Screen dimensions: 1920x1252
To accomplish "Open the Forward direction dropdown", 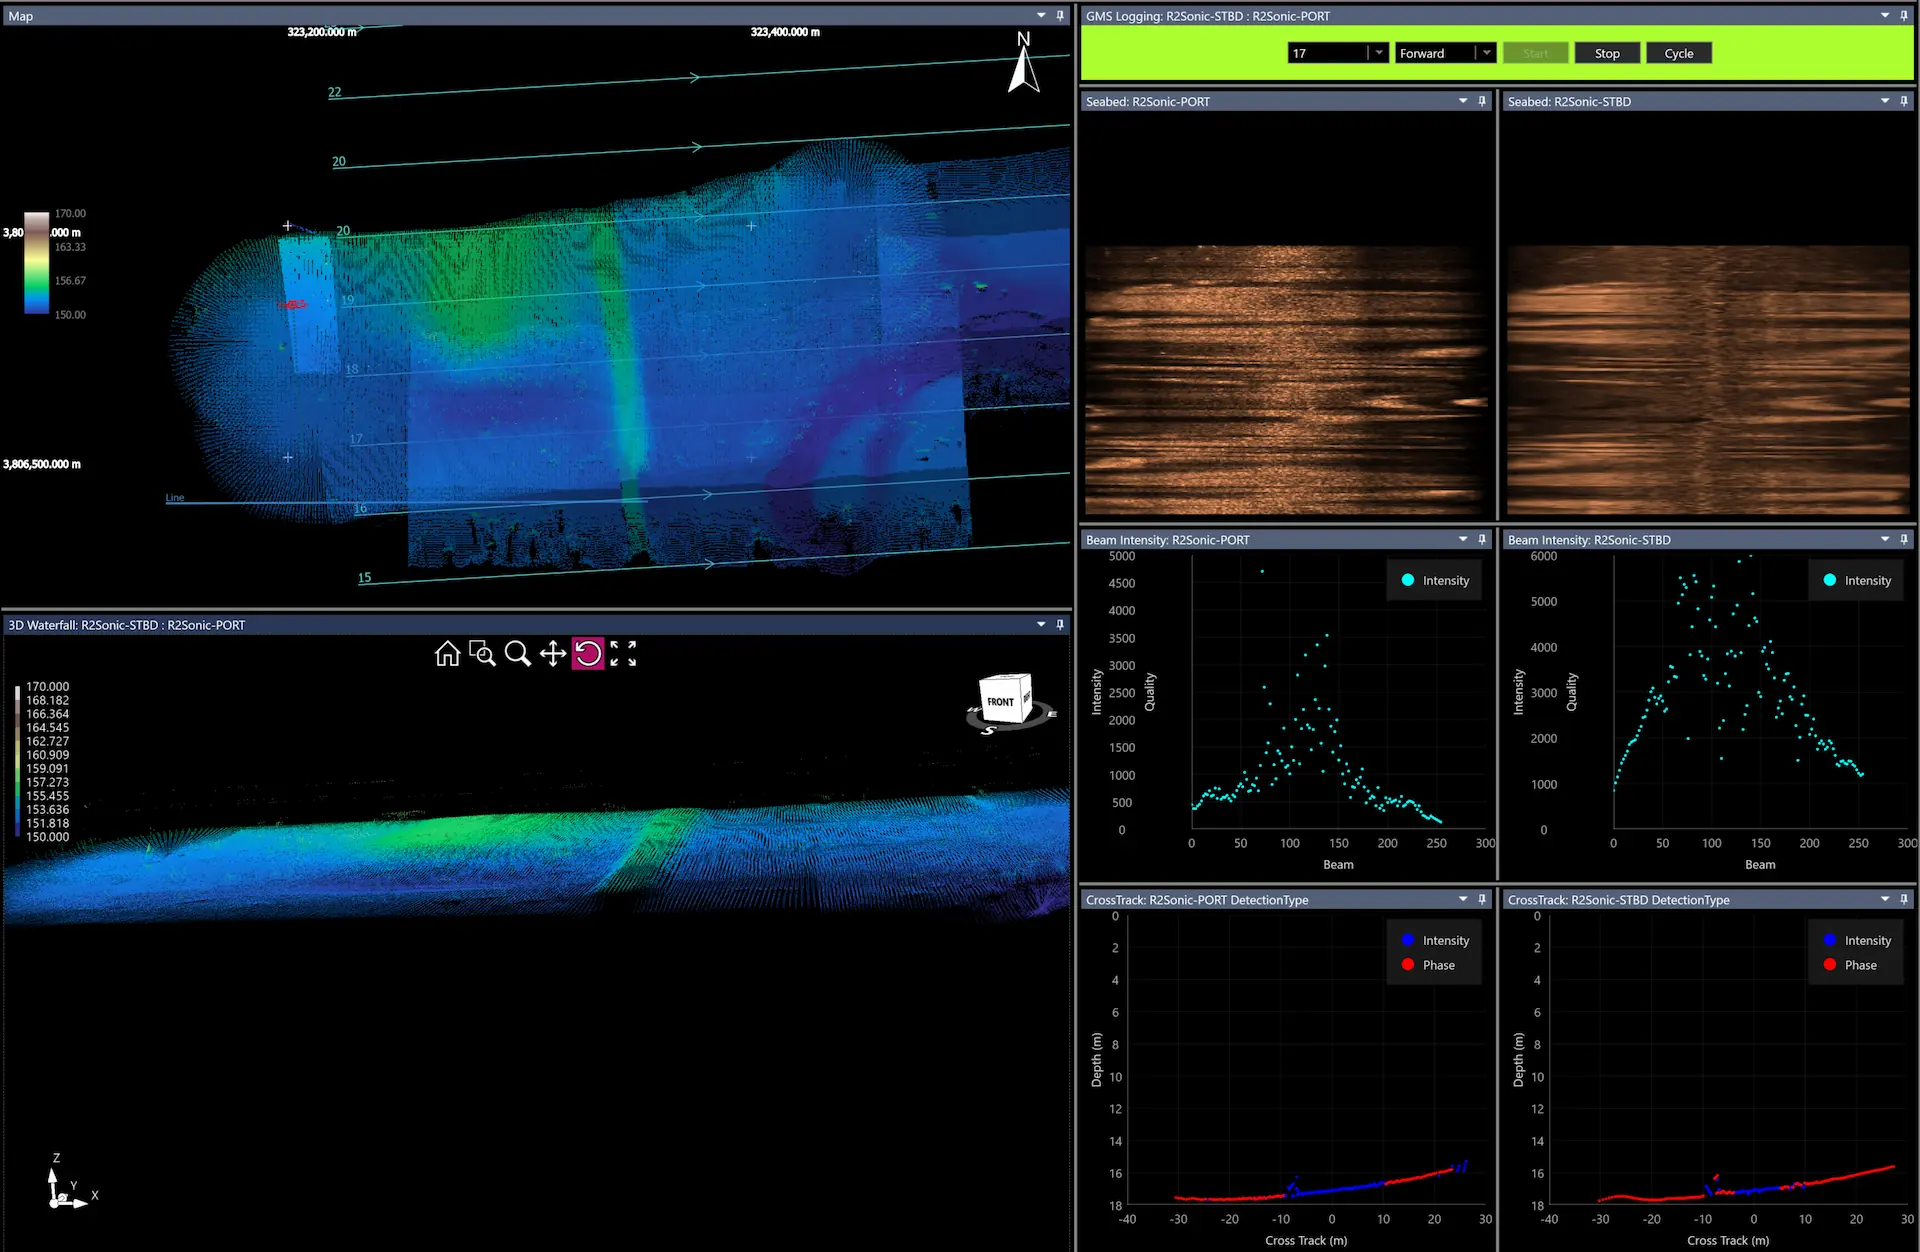I will click(x=1486, y=53).
